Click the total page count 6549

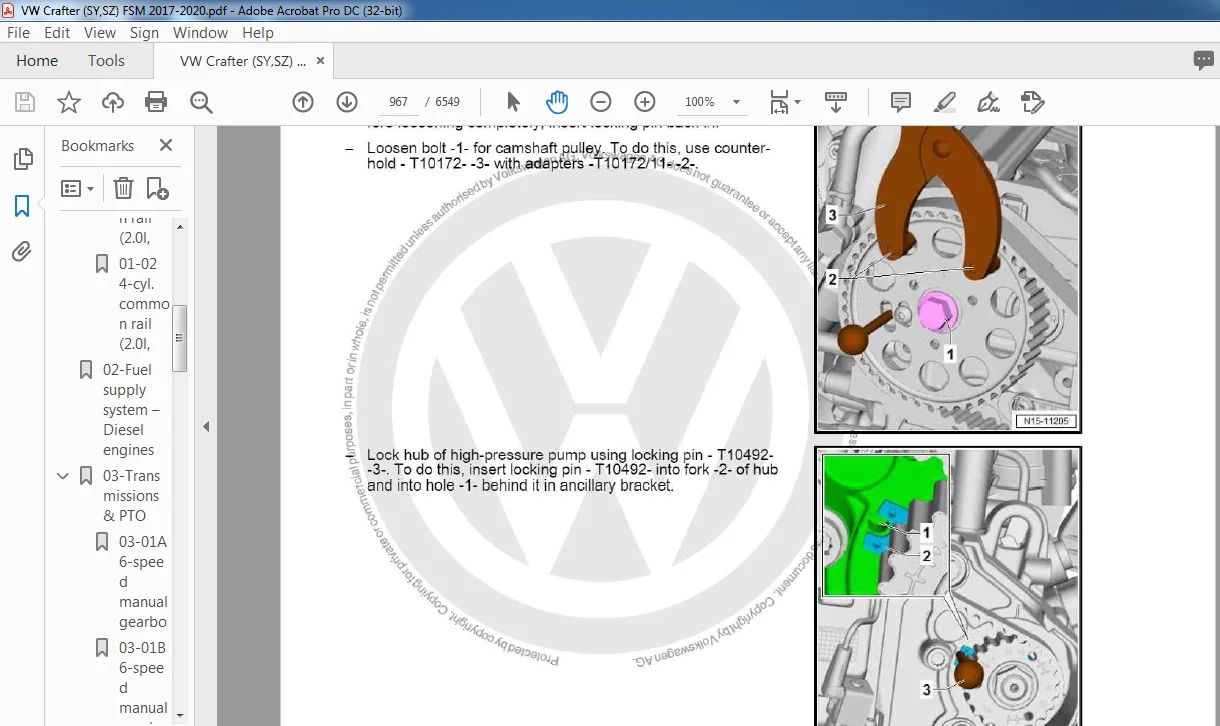point(448,102)
